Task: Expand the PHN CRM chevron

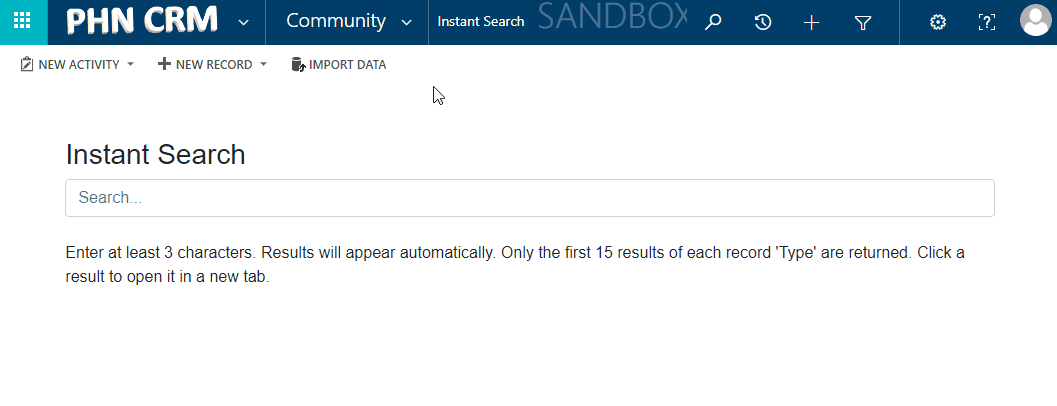Action: [x=244, y=22]
